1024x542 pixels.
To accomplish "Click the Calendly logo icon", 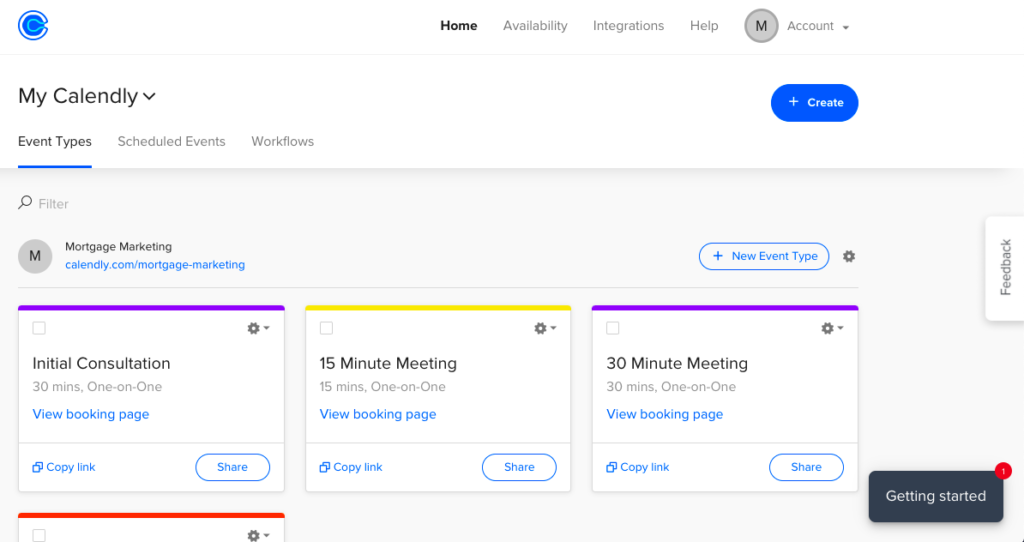I will [x=33, y=26].
